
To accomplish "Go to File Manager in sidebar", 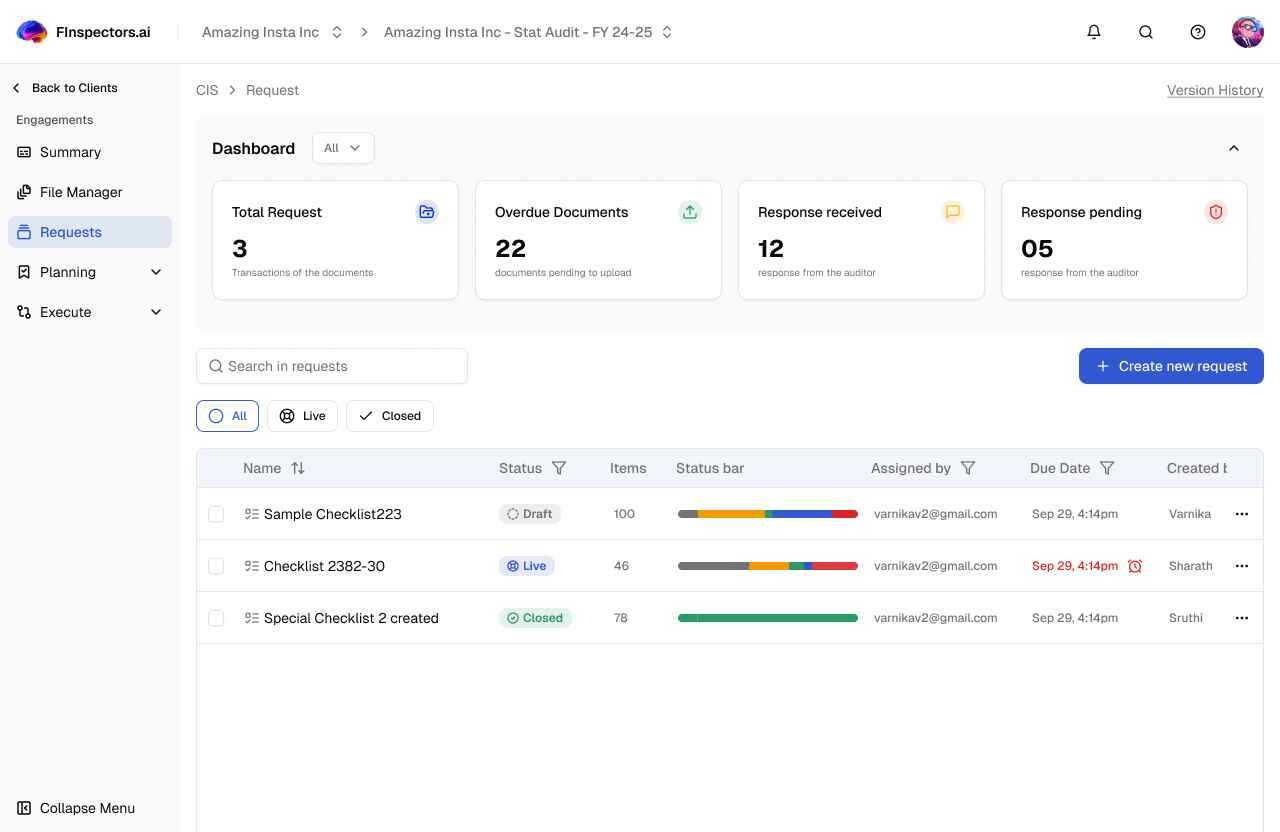I will (80, 192).
